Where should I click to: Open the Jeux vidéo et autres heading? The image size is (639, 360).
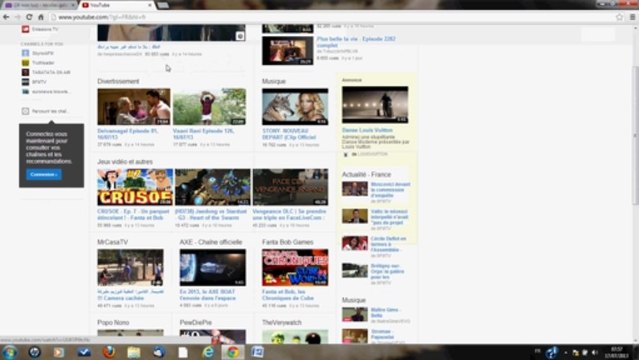[125, 162]
